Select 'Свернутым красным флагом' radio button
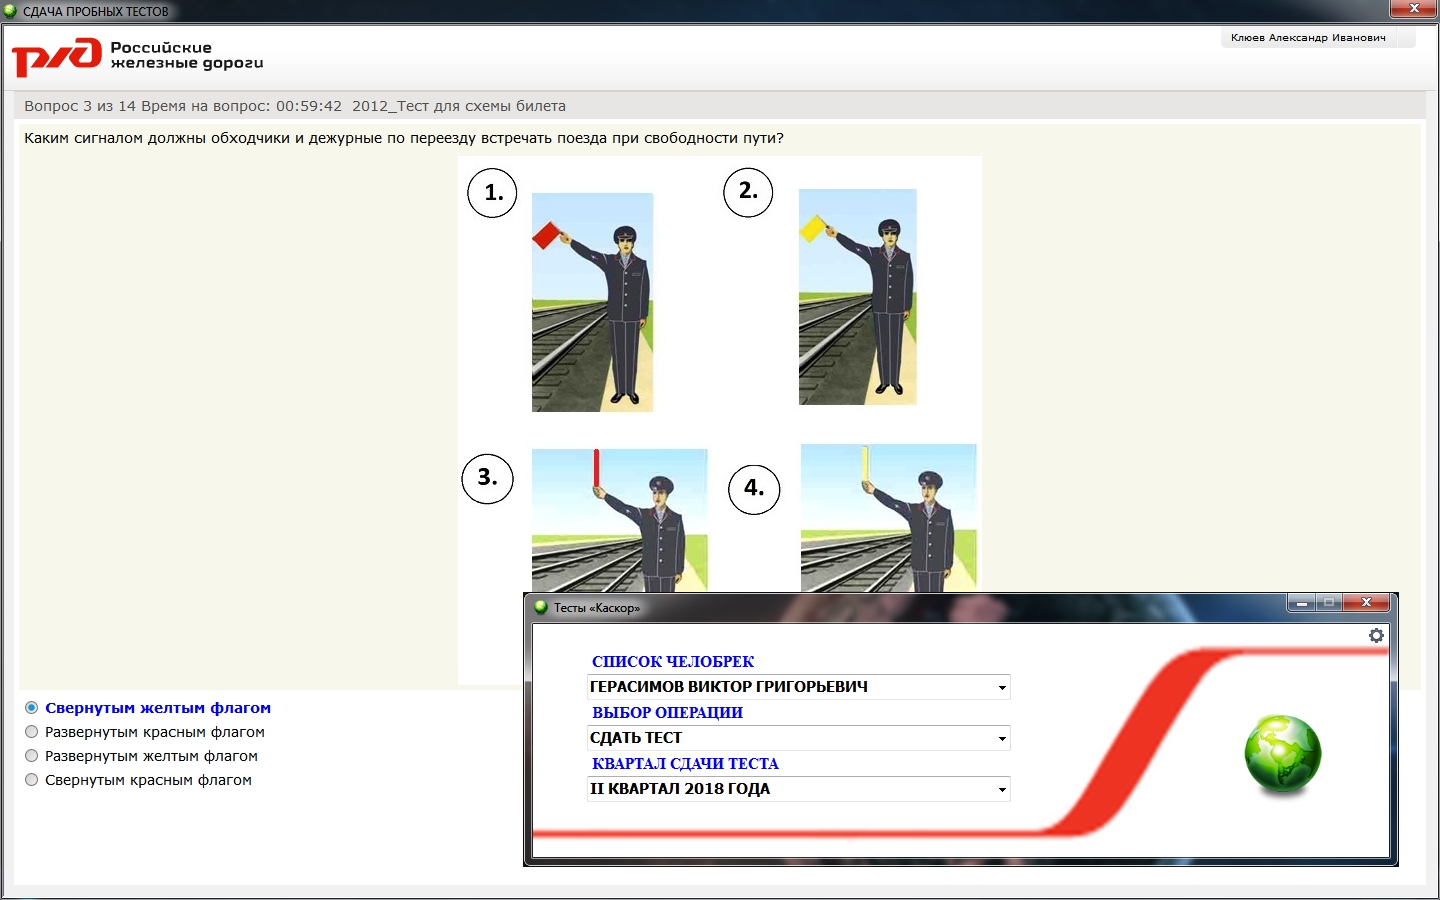Image resolution: width=1440 pixels, height=900 pixels. point(32,780)
